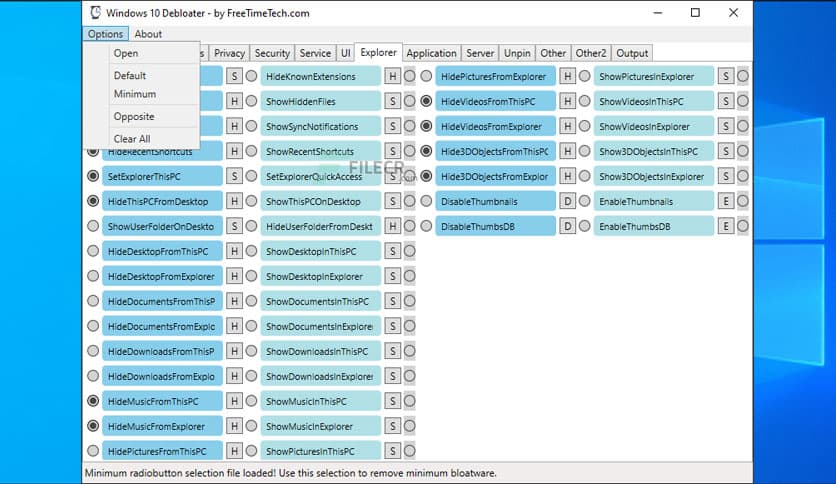The image size is (836, 484).
Task: Click the ShowSyncNotifications button
Action: pyautogui.click(x=320, y=126)
